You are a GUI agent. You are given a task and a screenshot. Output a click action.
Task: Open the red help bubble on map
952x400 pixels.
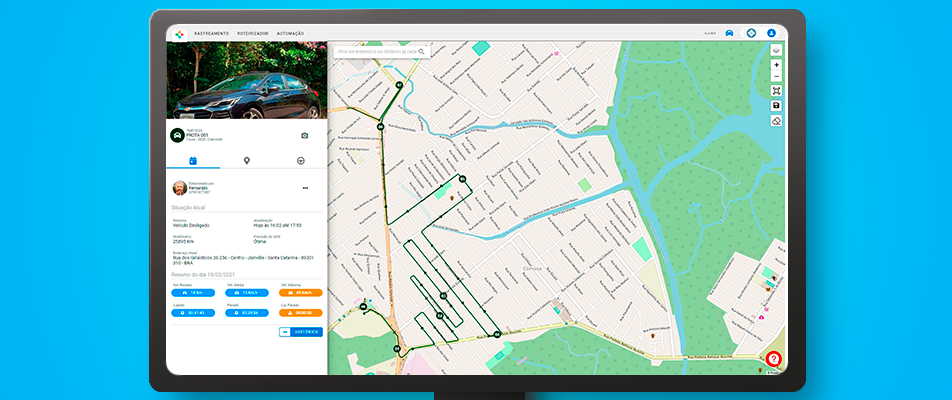pyautogui.click(x=773, y=359)
